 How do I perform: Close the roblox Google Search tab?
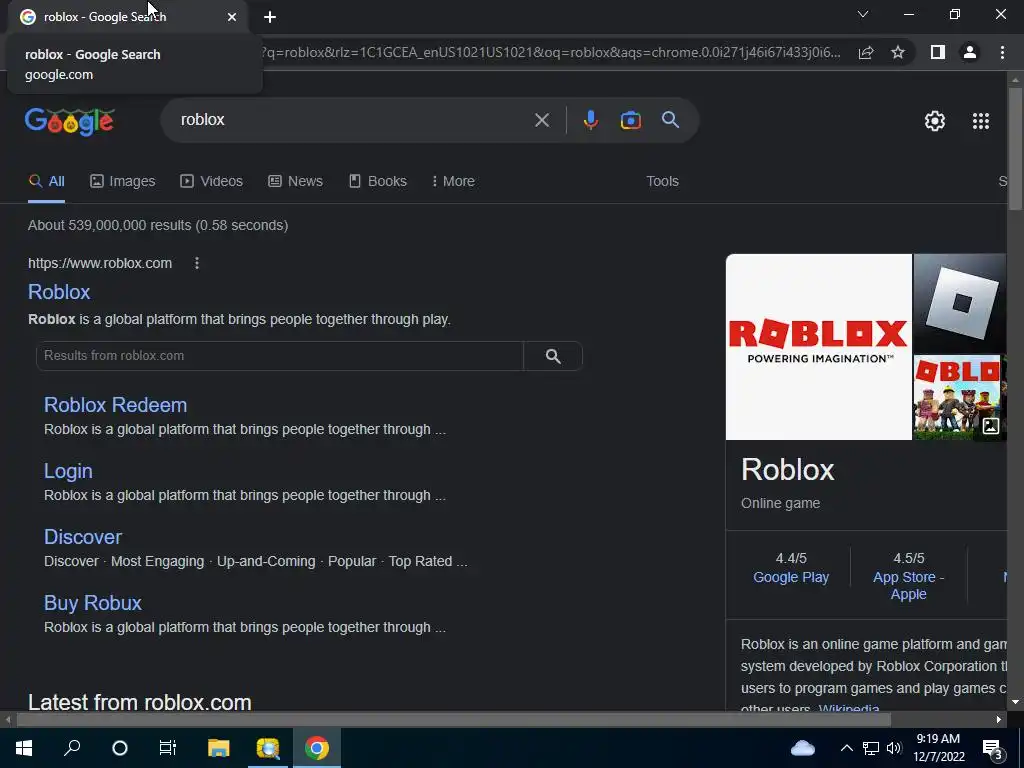pos(232,17)
